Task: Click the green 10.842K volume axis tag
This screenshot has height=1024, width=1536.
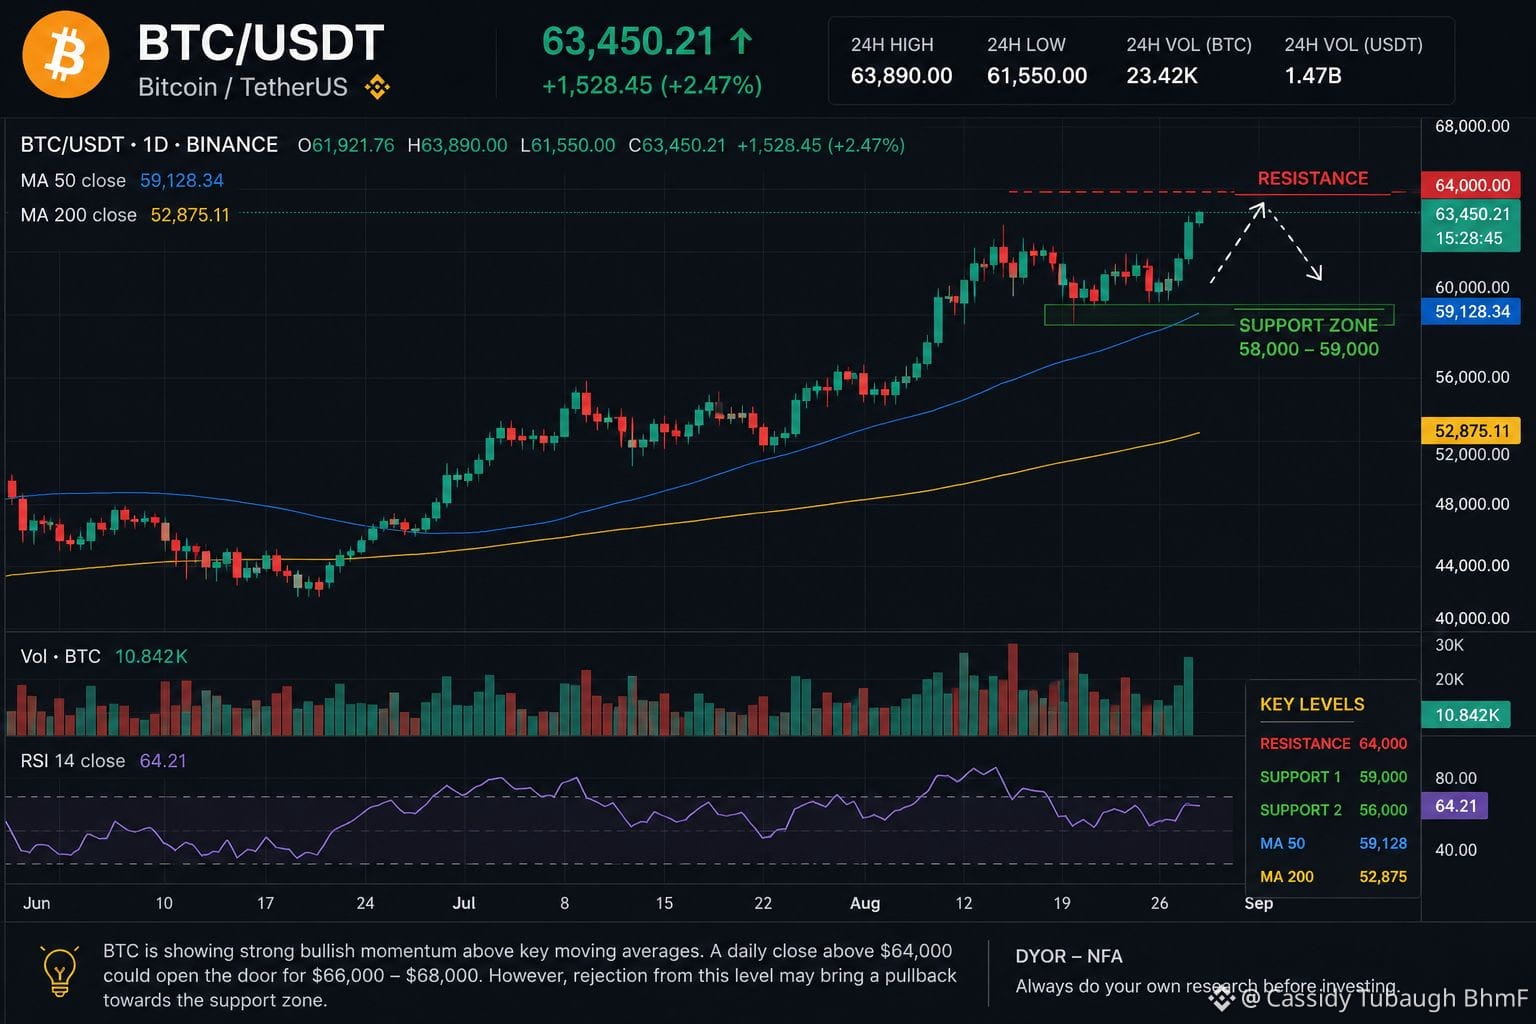Action: 1466,715
